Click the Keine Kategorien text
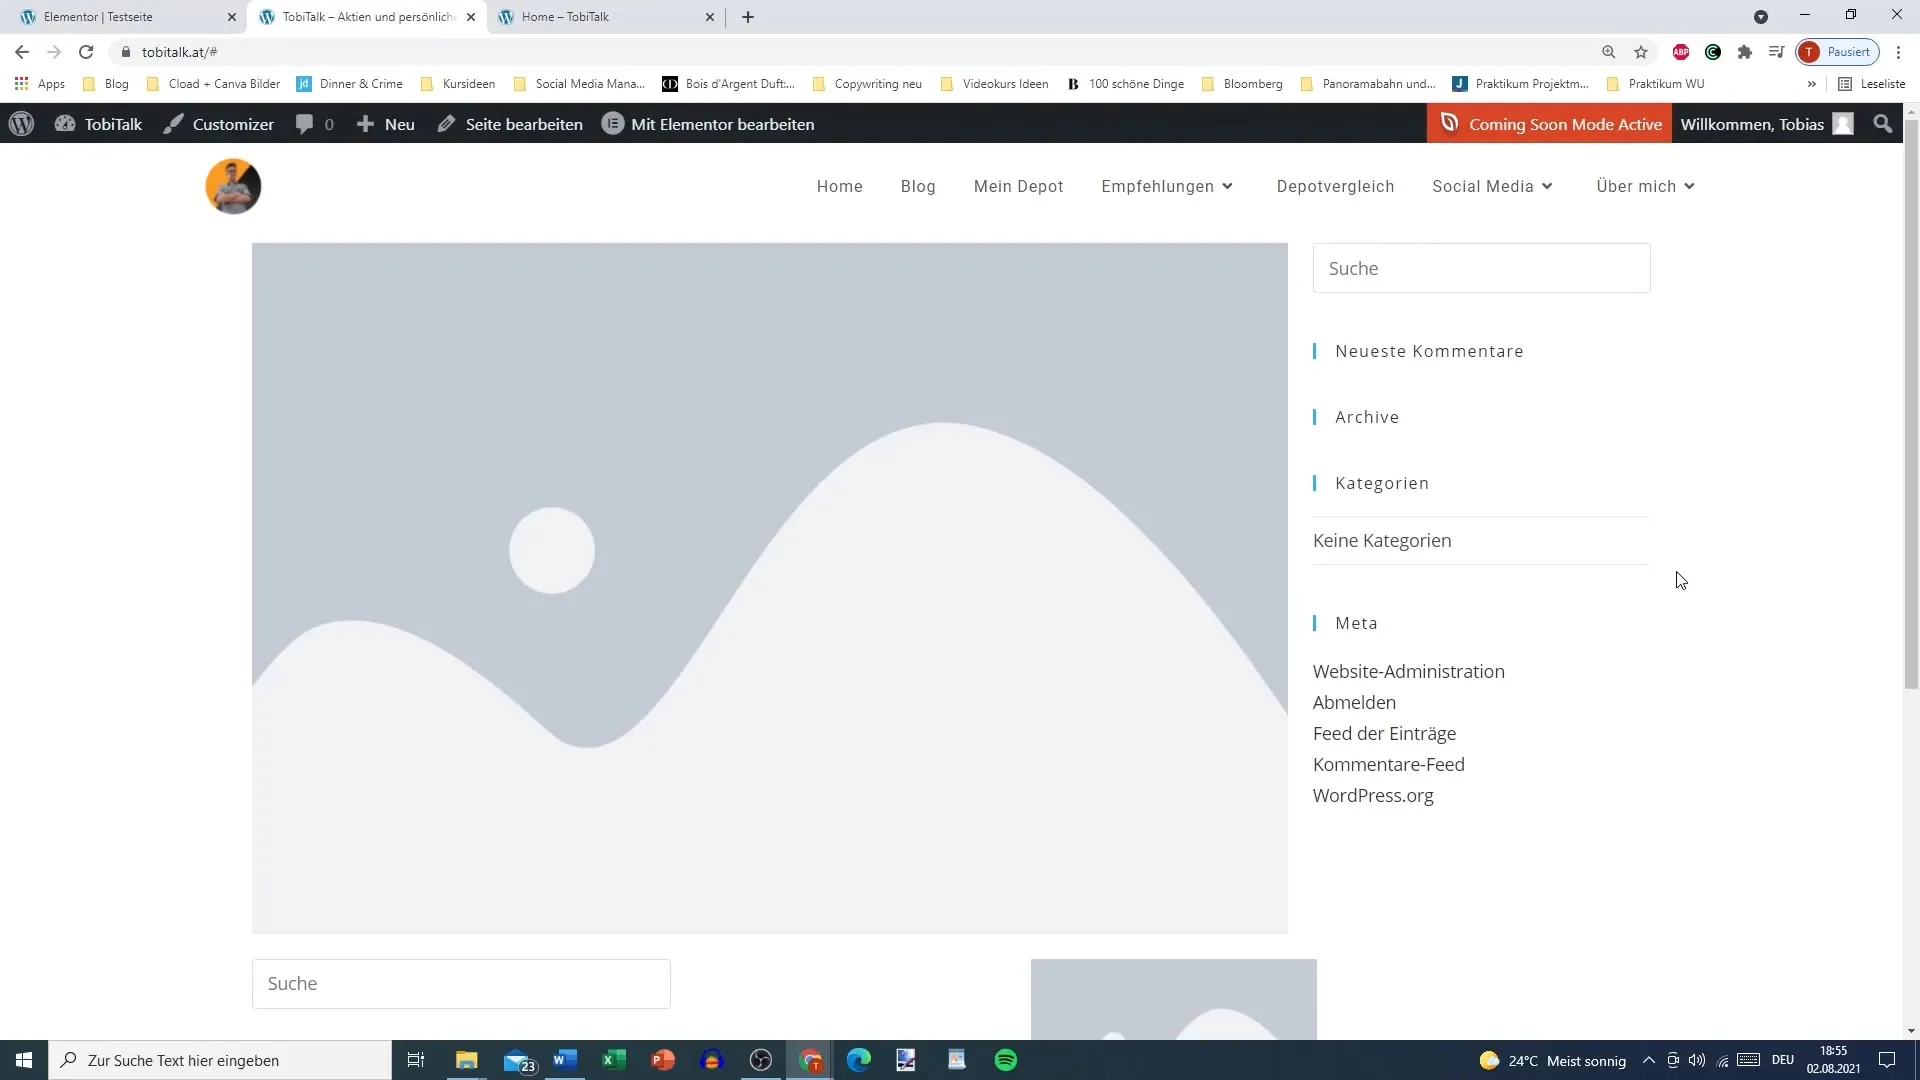1920x1080 pixels. pyautogui.click(x=1382, y=540)
